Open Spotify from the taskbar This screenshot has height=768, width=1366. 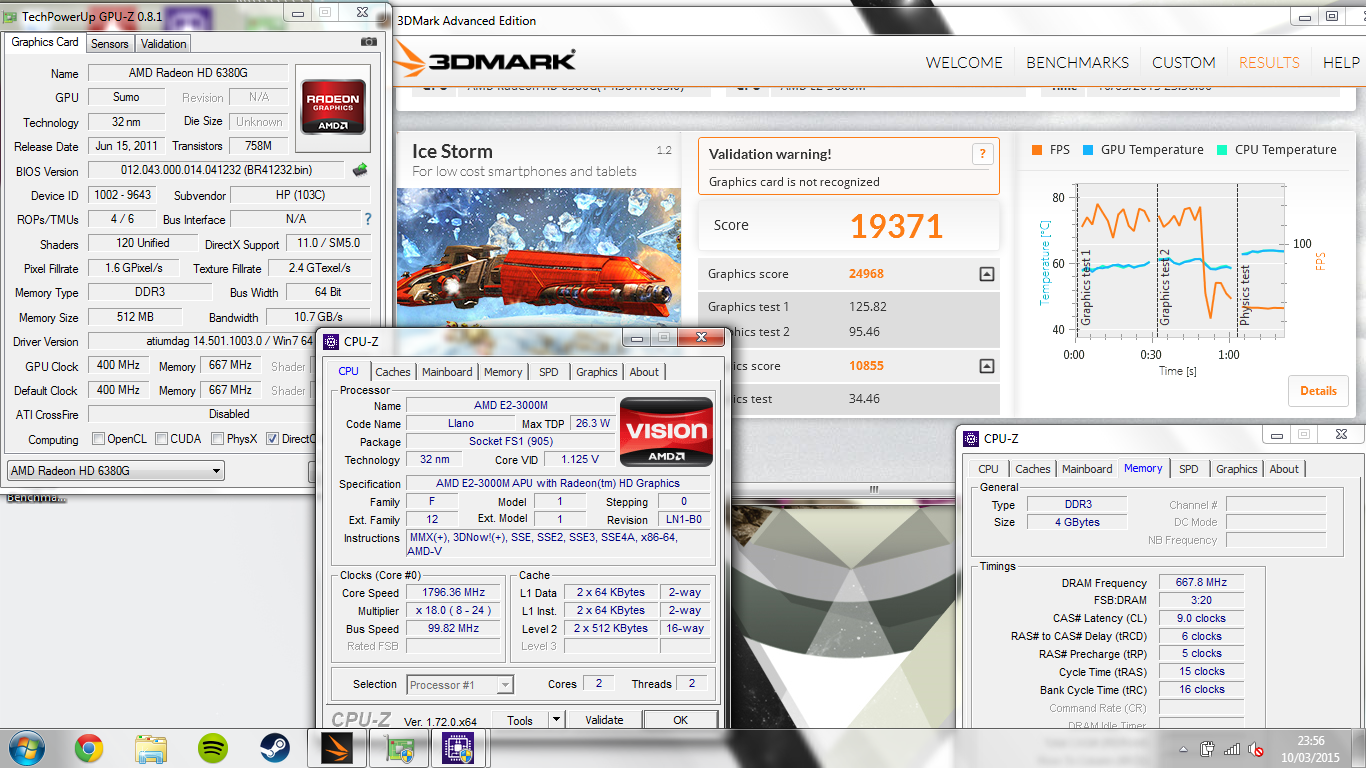click(x=213, y=748)
